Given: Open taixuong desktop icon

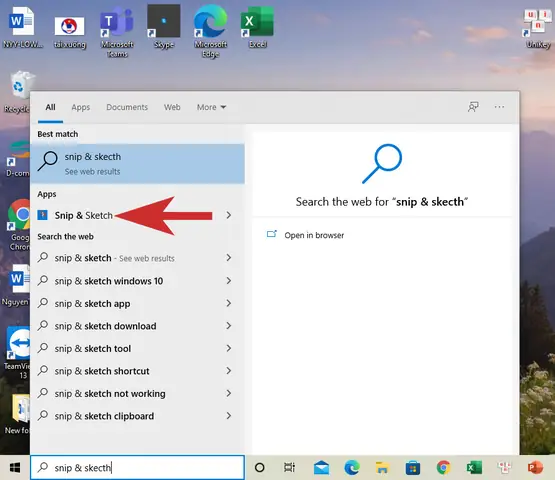Looking at the screenshot, I should click(x=70, y=32).
